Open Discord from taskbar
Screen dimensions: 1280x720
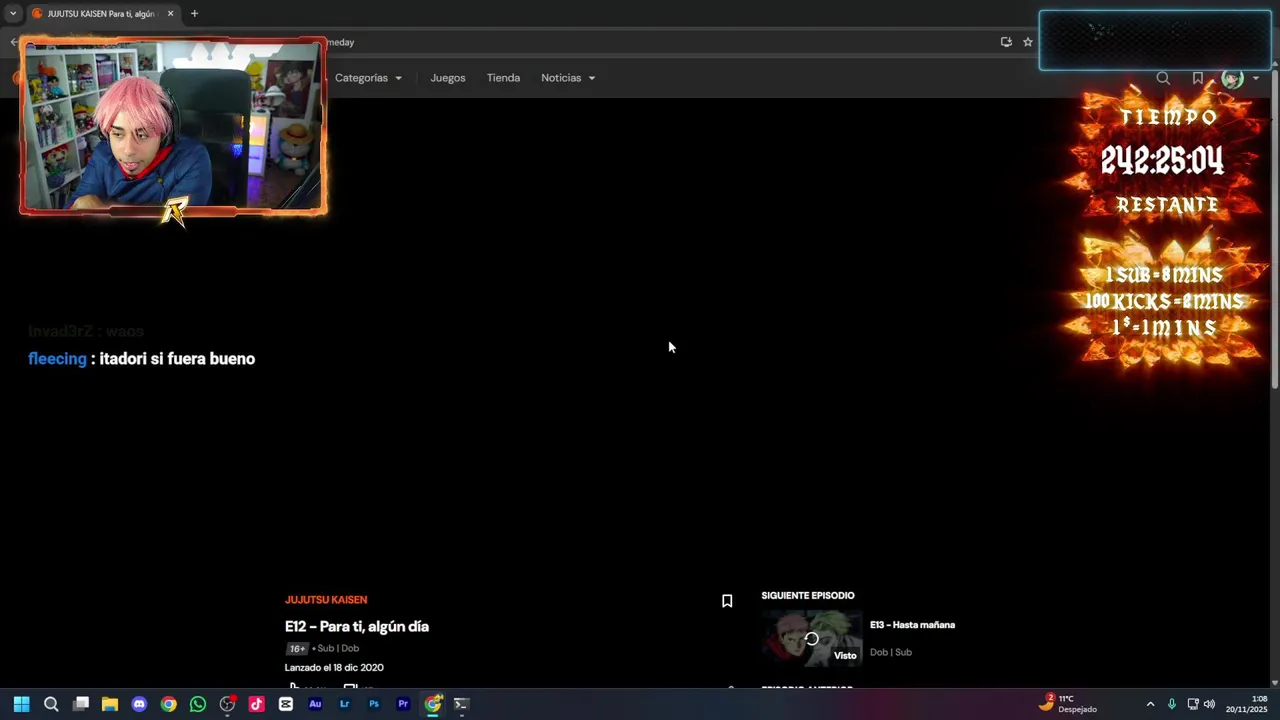pyautogui.click(x=139, y=704)
